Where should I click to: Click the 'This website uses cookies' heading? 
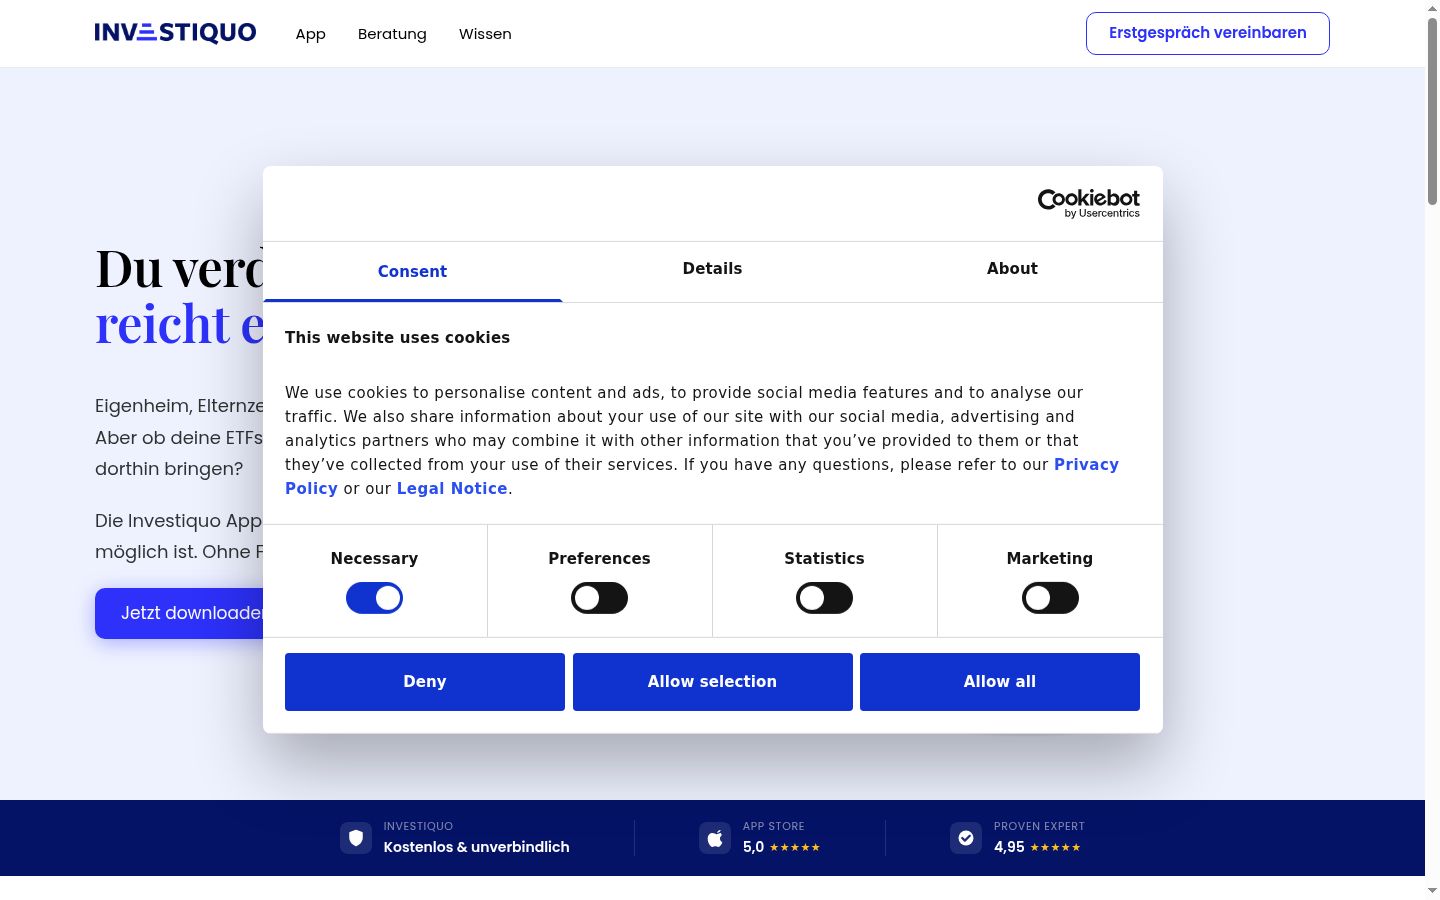coord(397,338)
